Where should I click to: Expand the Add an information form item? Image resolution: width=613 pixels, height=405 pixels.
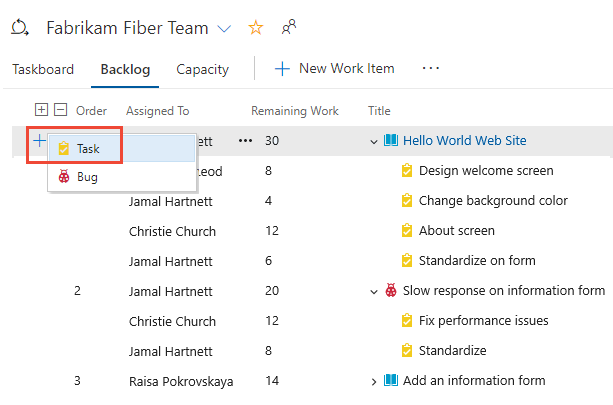[x=374, y=381]
